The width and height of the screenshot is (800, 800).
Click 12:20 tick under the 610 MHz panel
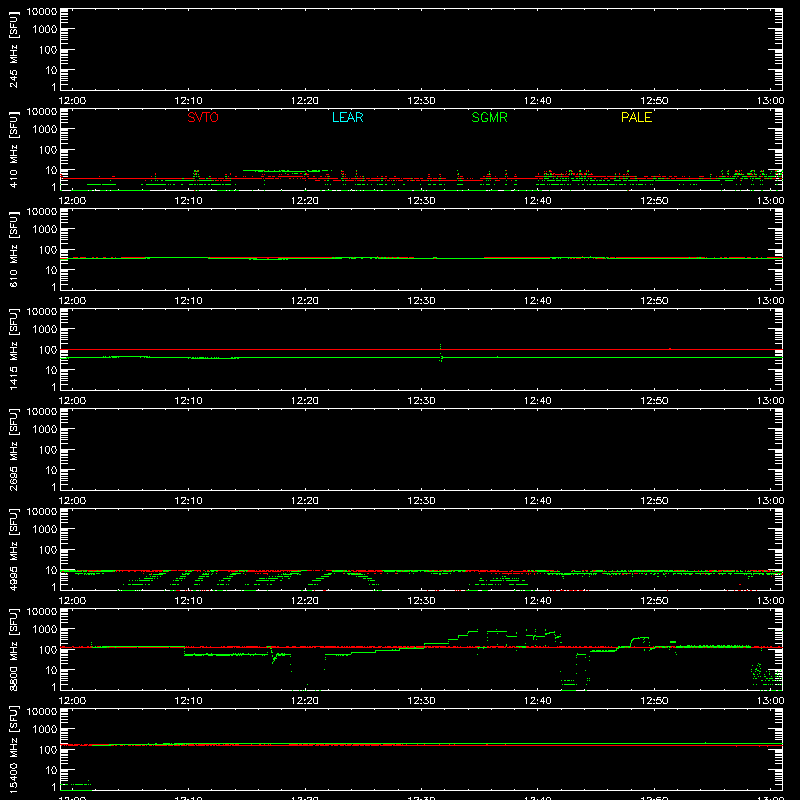[305, 301]
